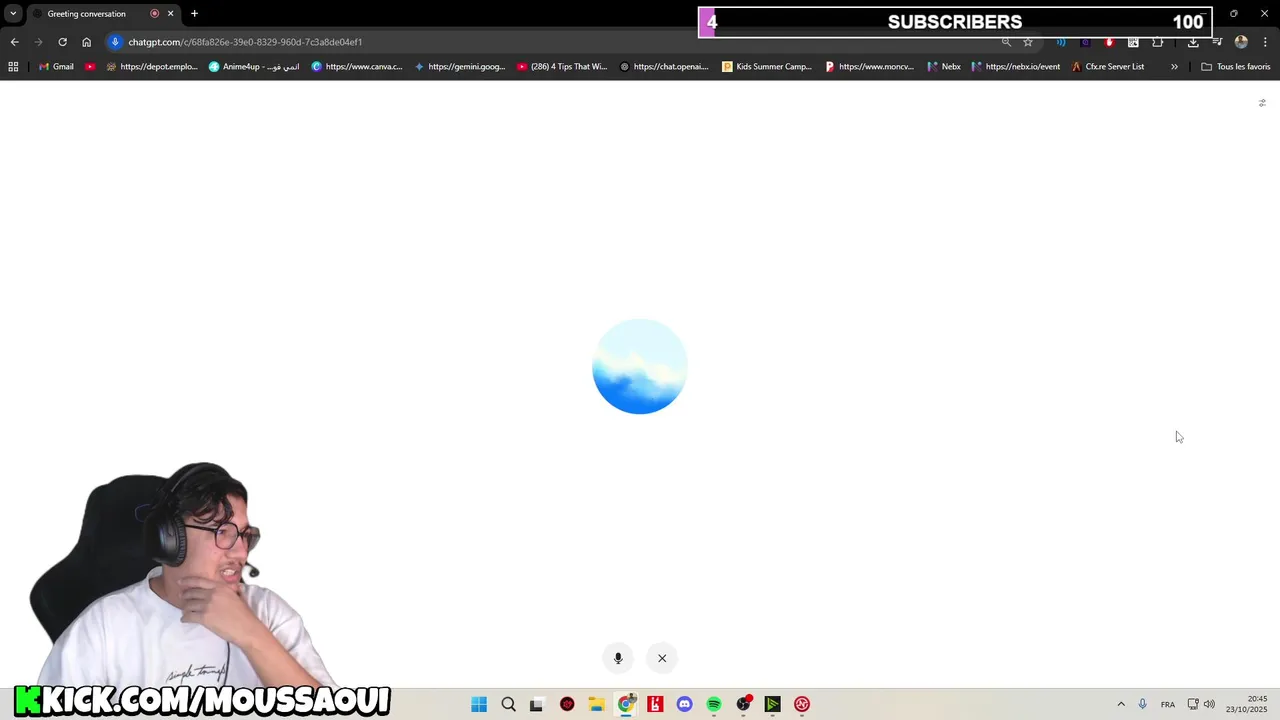The height and width of the screenshot is (720, 1280).
Task: Reload the ChatGPT page
Action: [x=62, y=42]
